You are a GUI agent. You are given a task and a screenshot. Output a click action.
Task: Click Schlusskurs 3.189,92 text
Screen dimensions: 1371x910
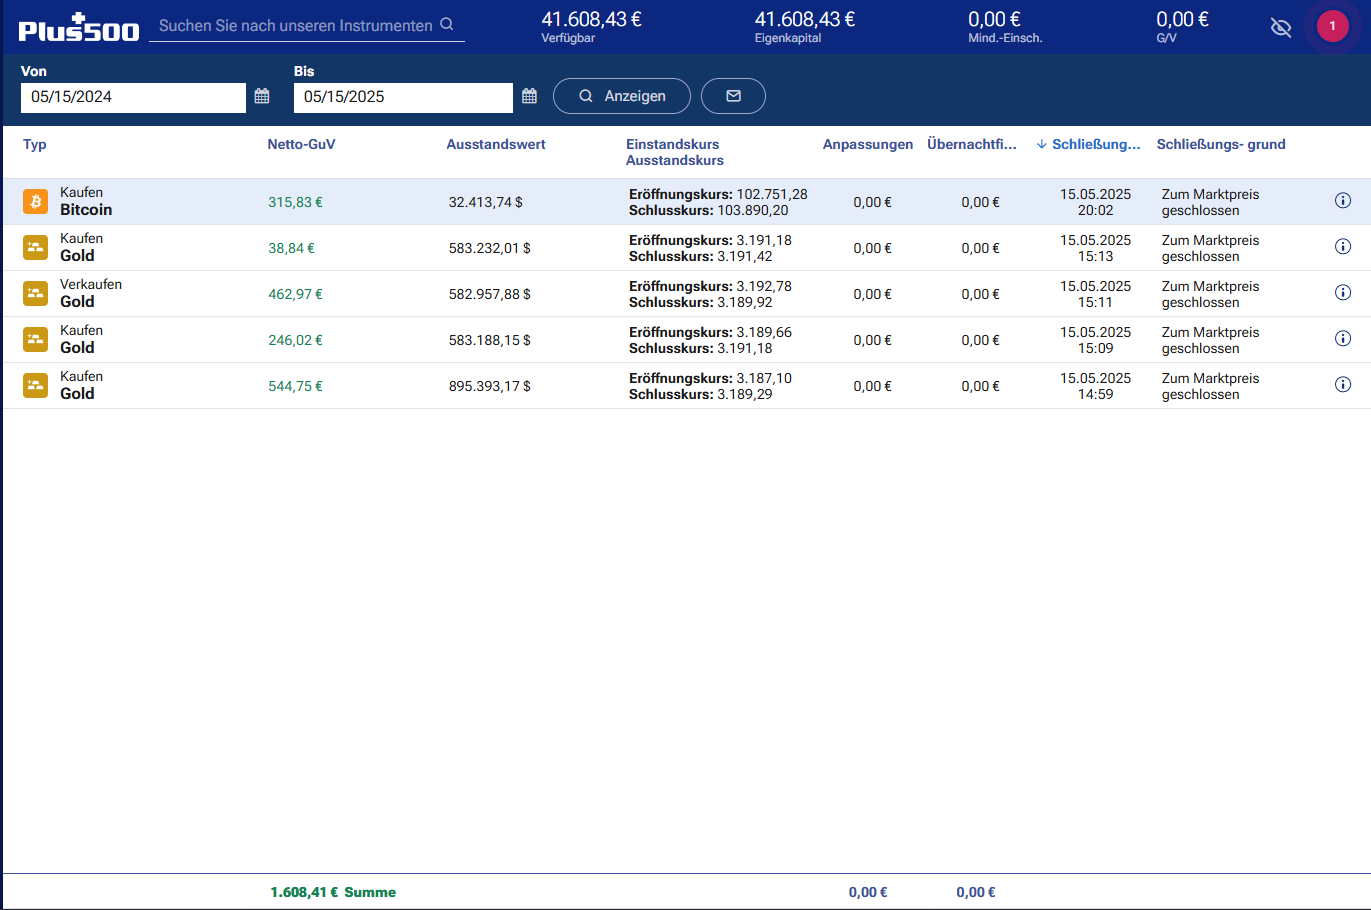[x=701, y=302]
